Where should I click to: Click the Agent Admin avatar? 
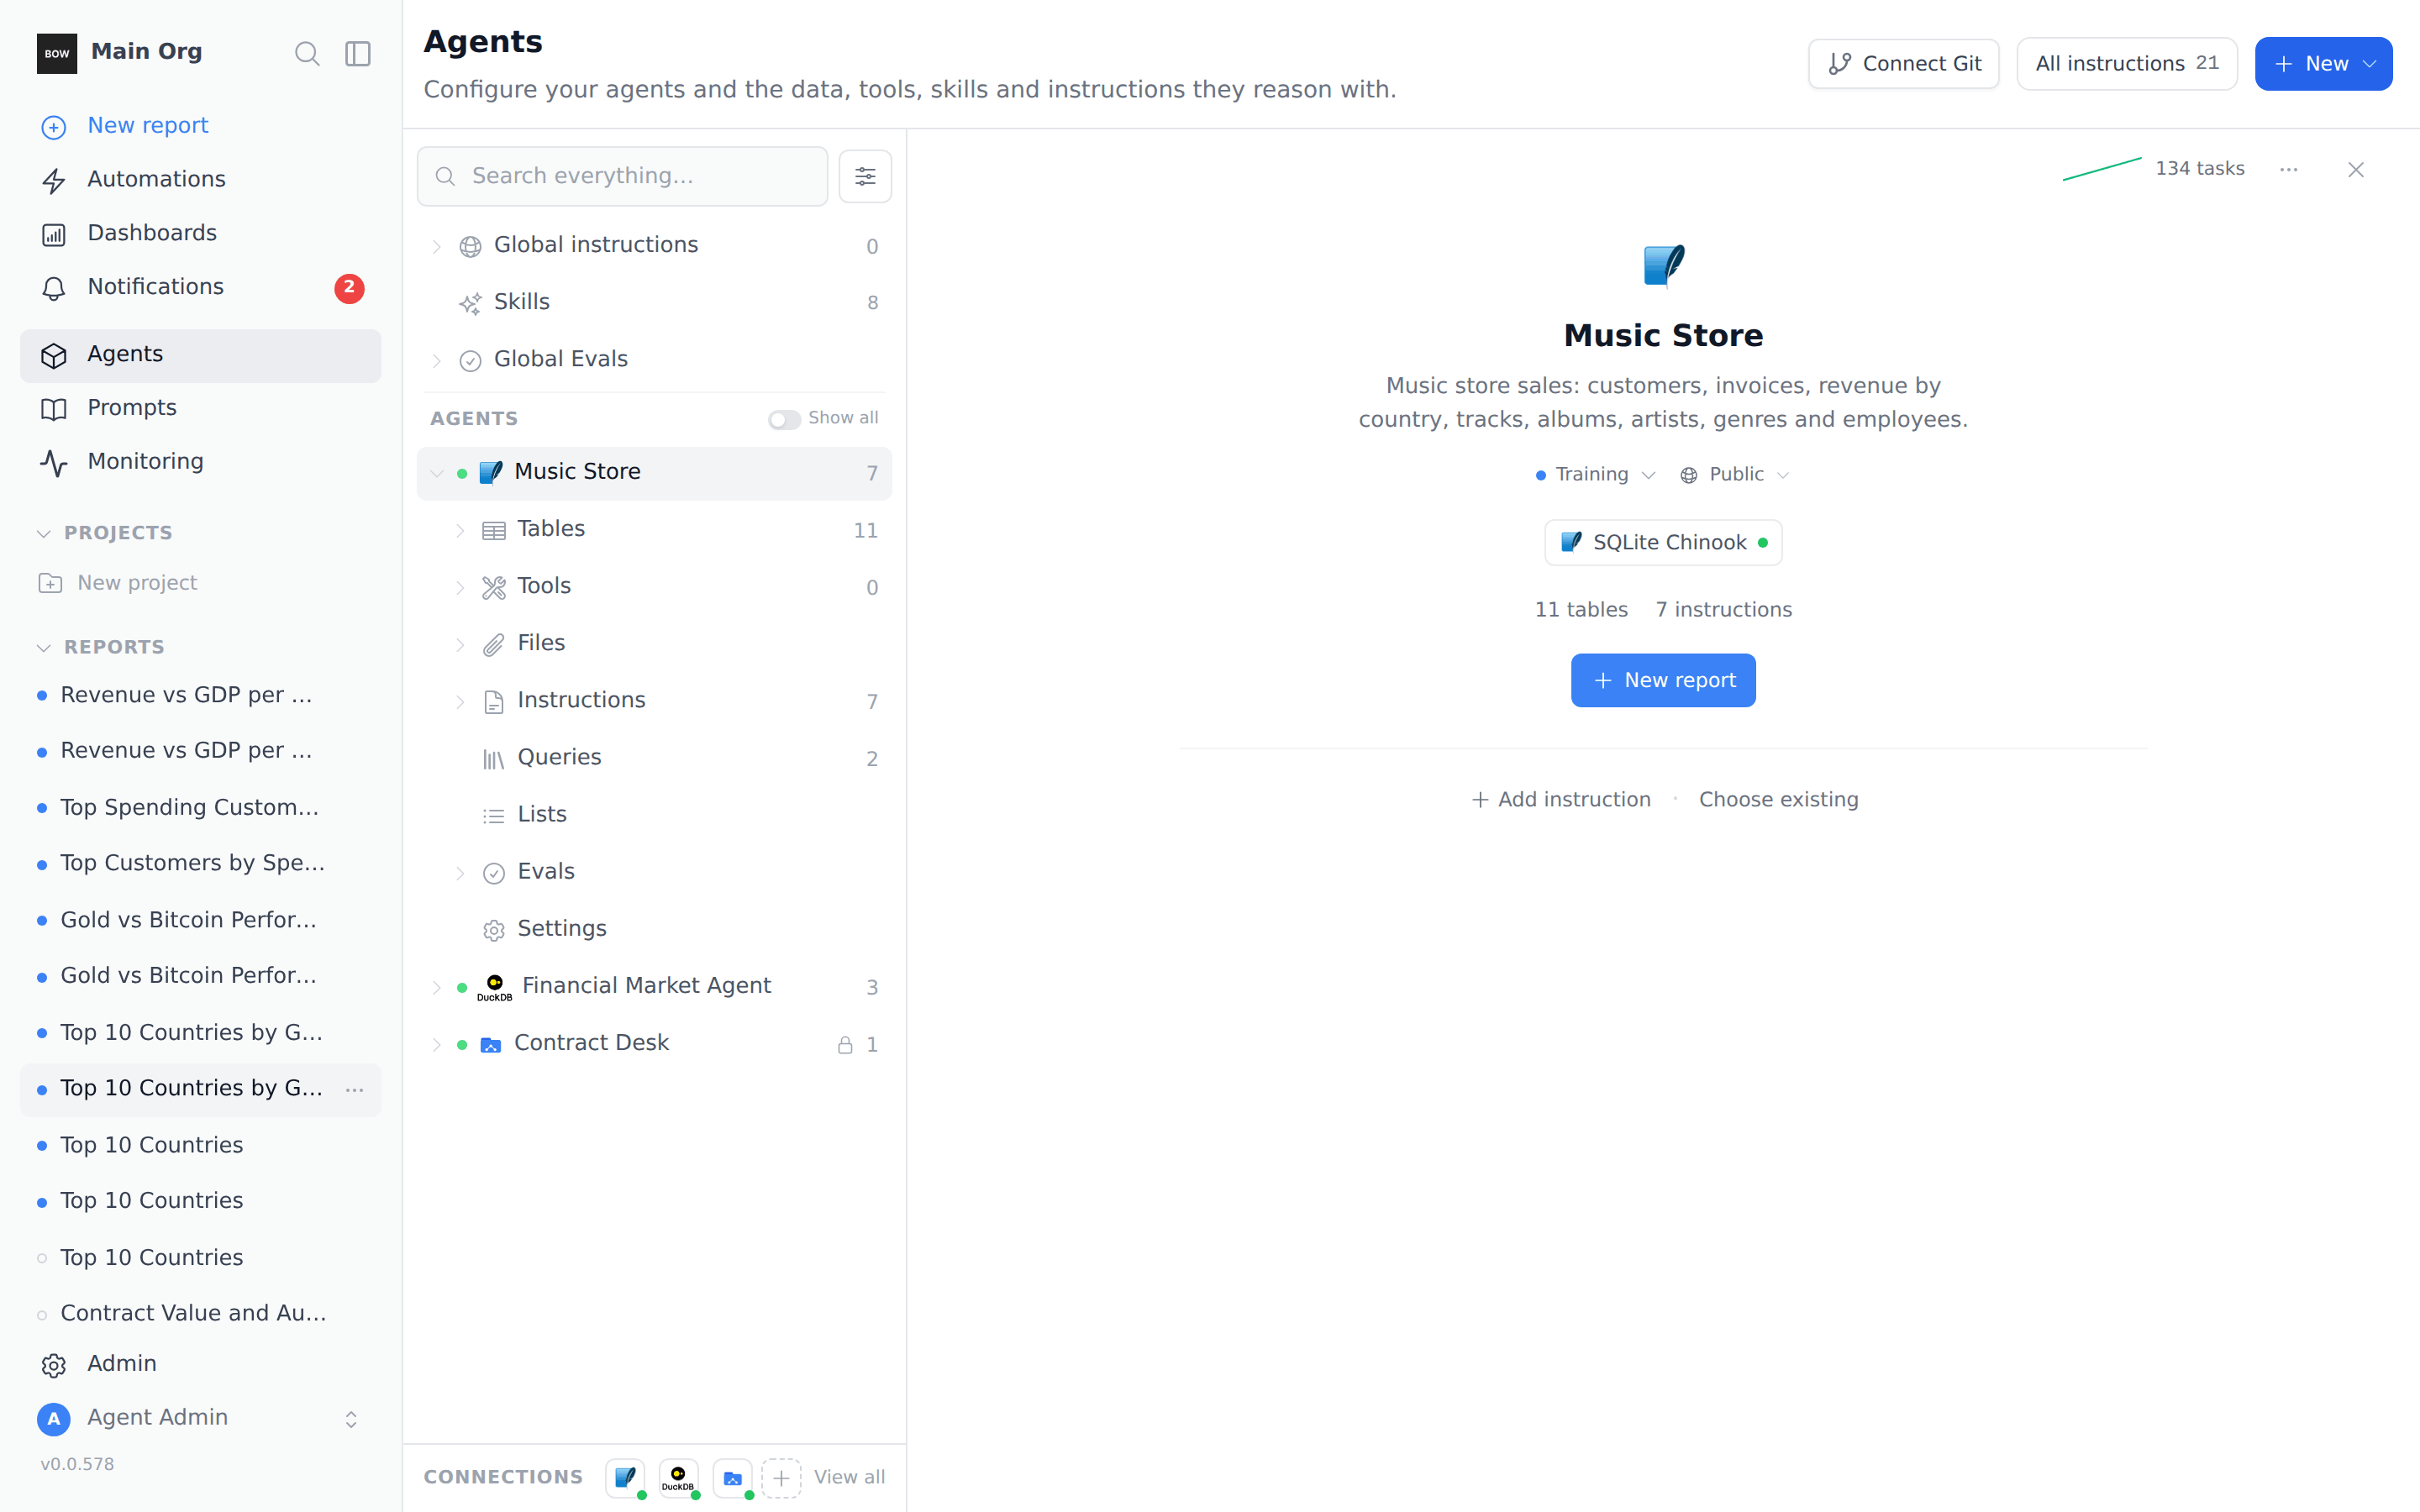54,1418
